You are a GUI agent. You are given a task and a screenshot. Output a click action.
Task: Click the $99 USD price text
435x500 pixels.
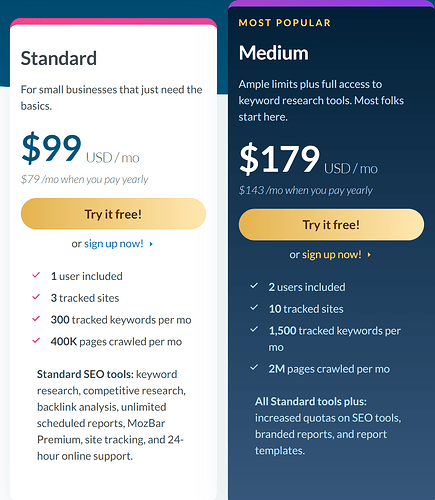pos(80,148)
